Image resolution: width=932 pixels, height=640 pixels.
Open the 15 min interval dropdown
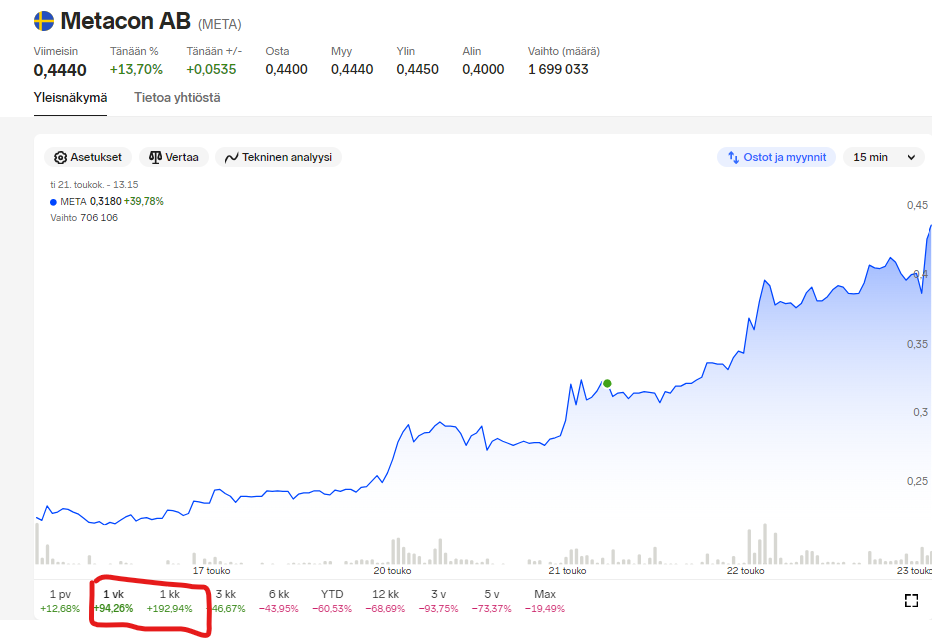click(882, 158)
